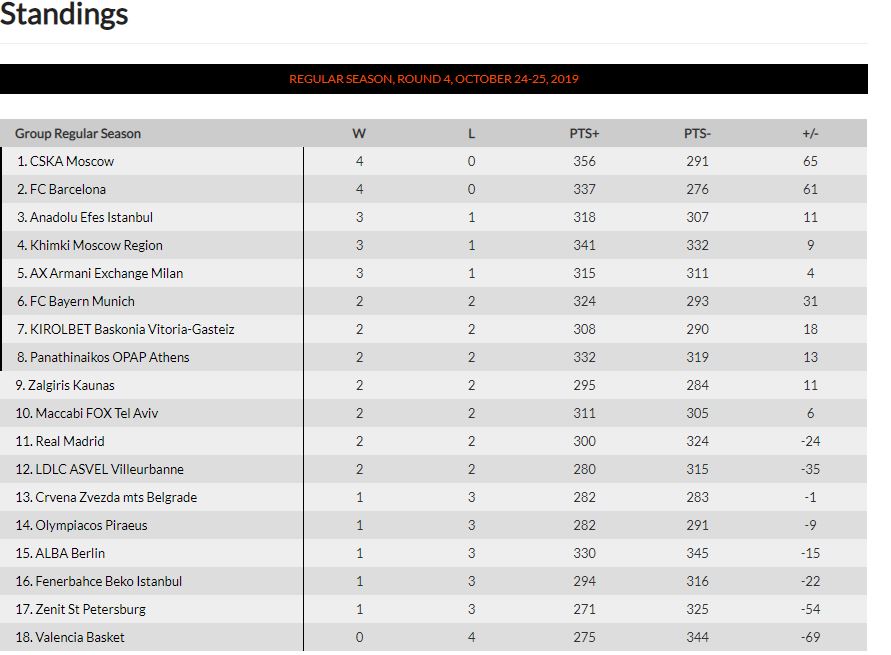Image resolution: width=891 pixels, height=655 pixels.
Task: Click Maccabi FOX Tel Aviv
Action: [x=97, y=413]
